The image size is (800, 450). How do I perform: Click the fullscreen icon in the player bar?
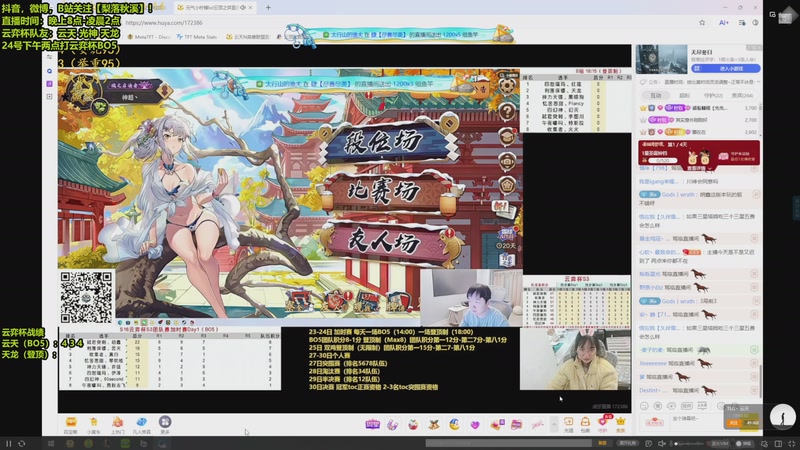tap(791, 443)
